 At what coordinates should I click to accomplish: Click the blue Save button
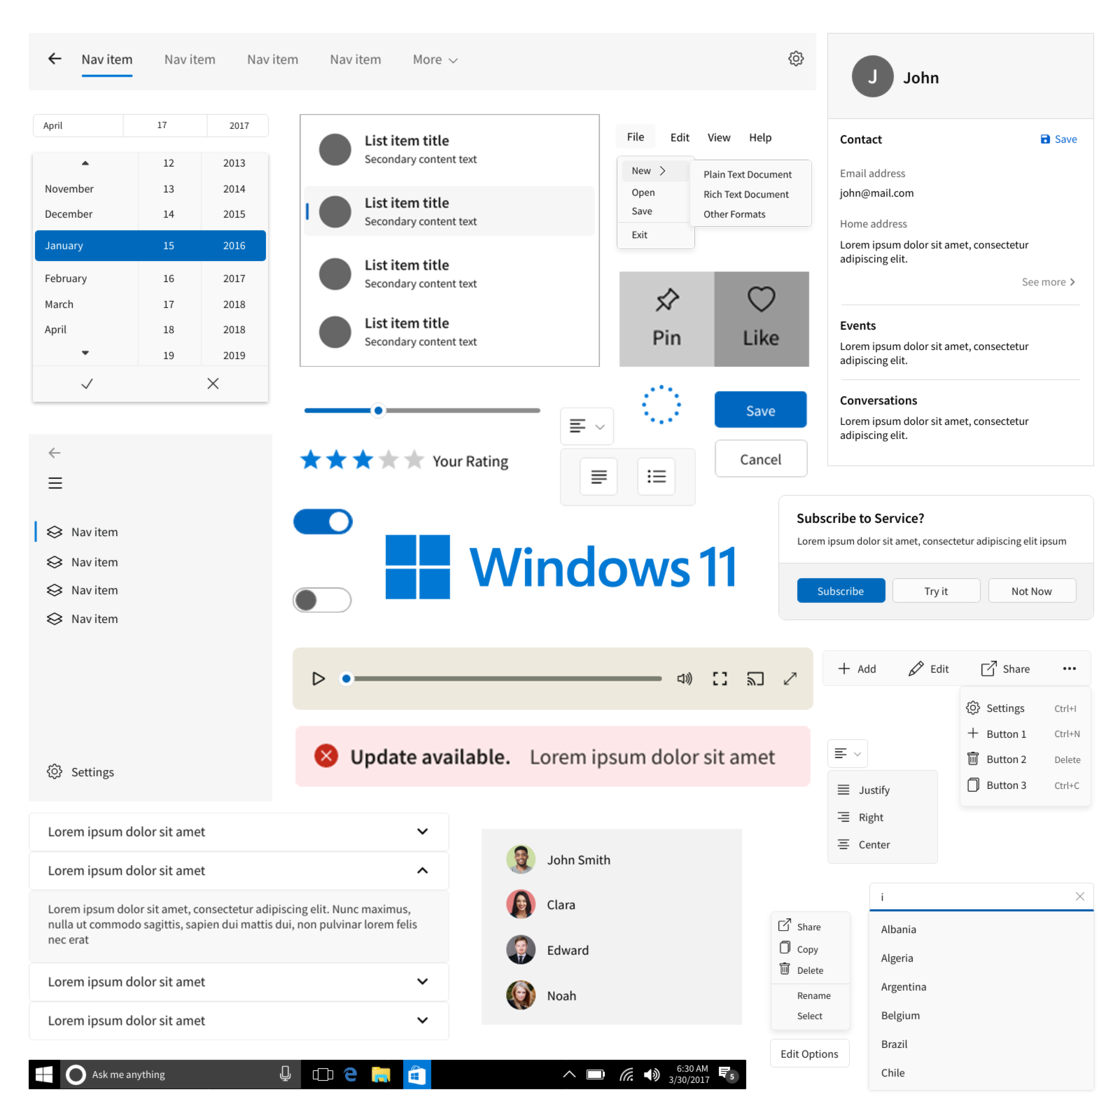tap(761, 410)
